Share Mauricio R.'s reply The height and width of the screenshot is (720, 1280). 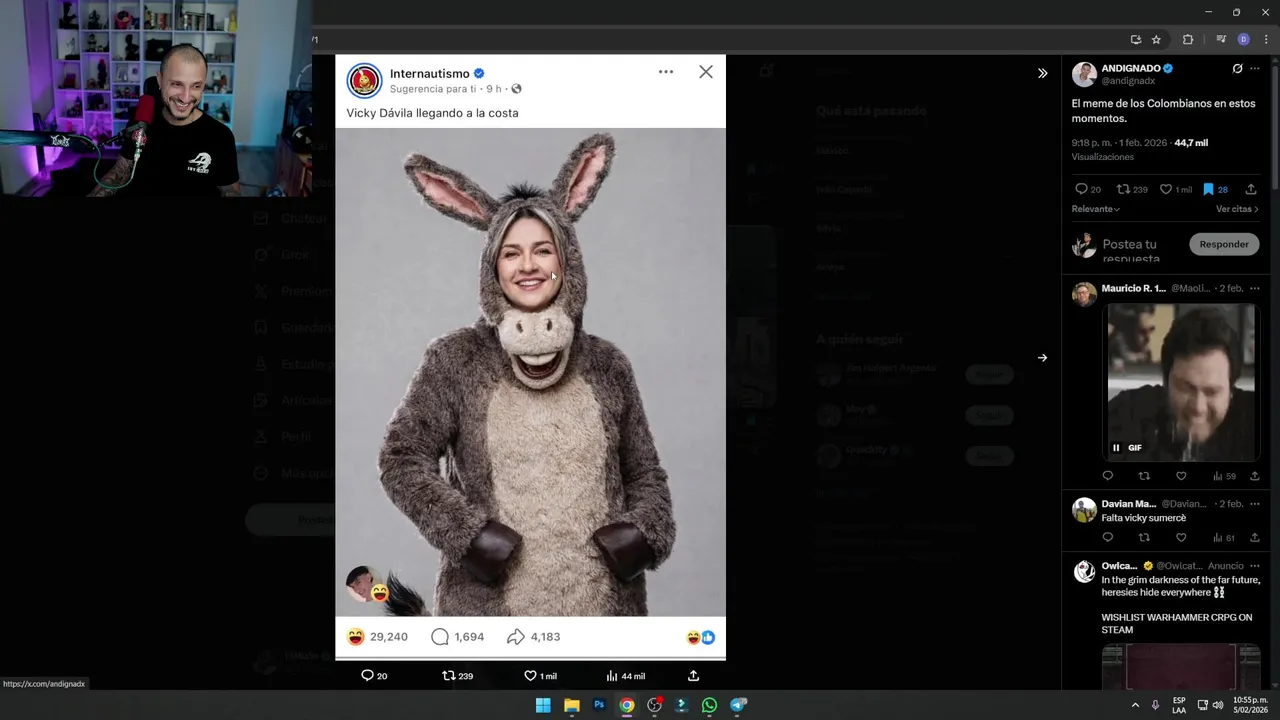tap(1255, 476)
